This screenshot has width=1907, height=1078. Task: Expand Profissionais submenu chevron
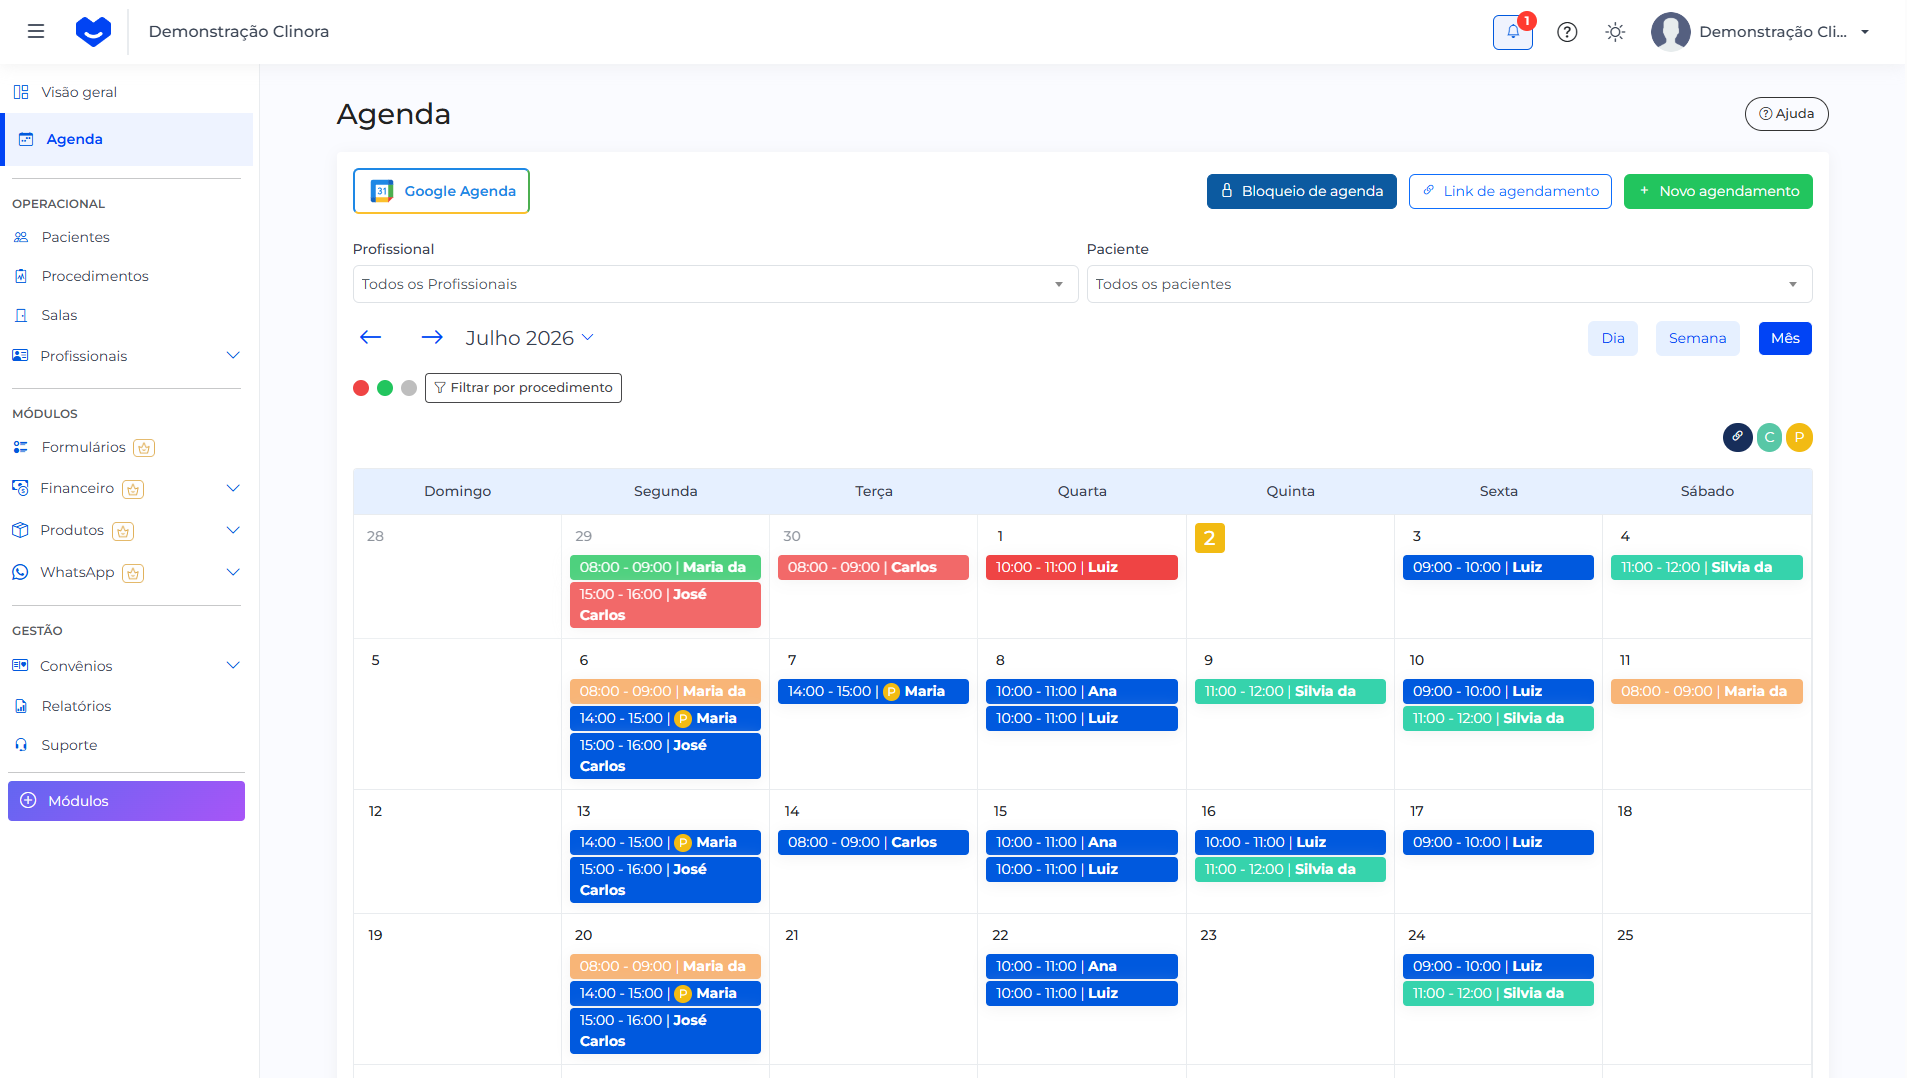233,356
